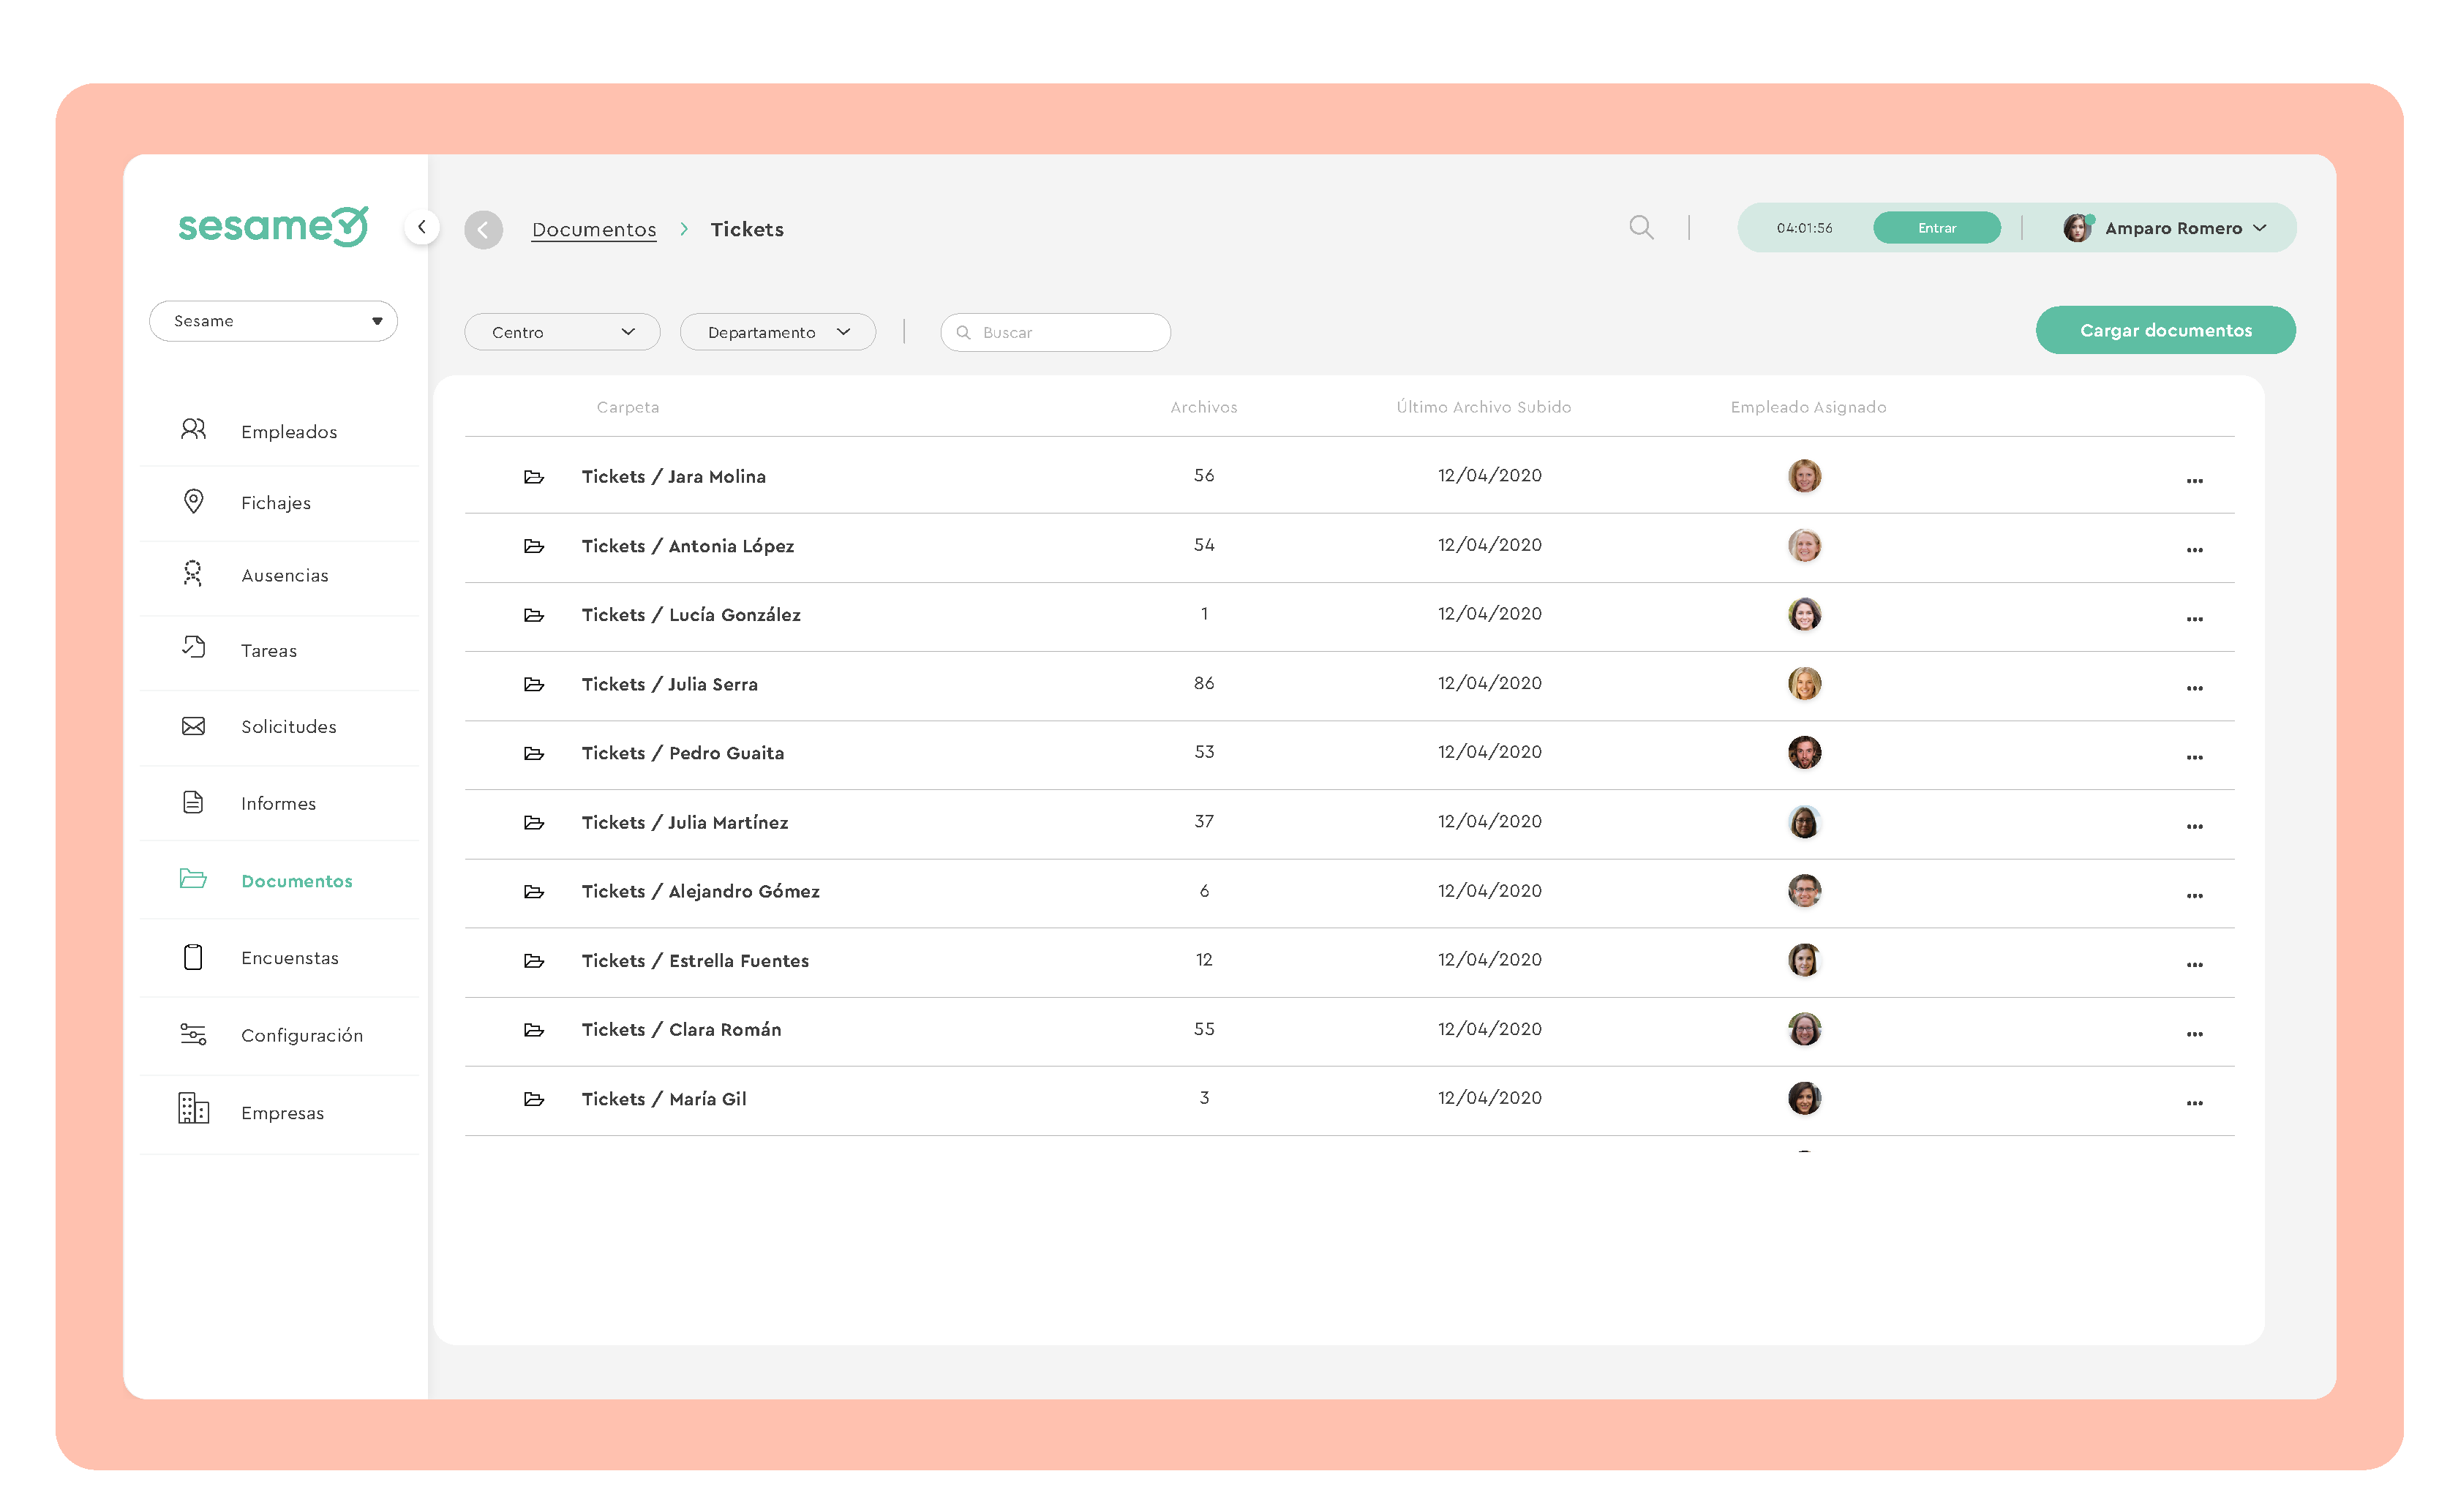2439x1512 pixels.
Task: Click the Archivos column header
Action: 1203,407
